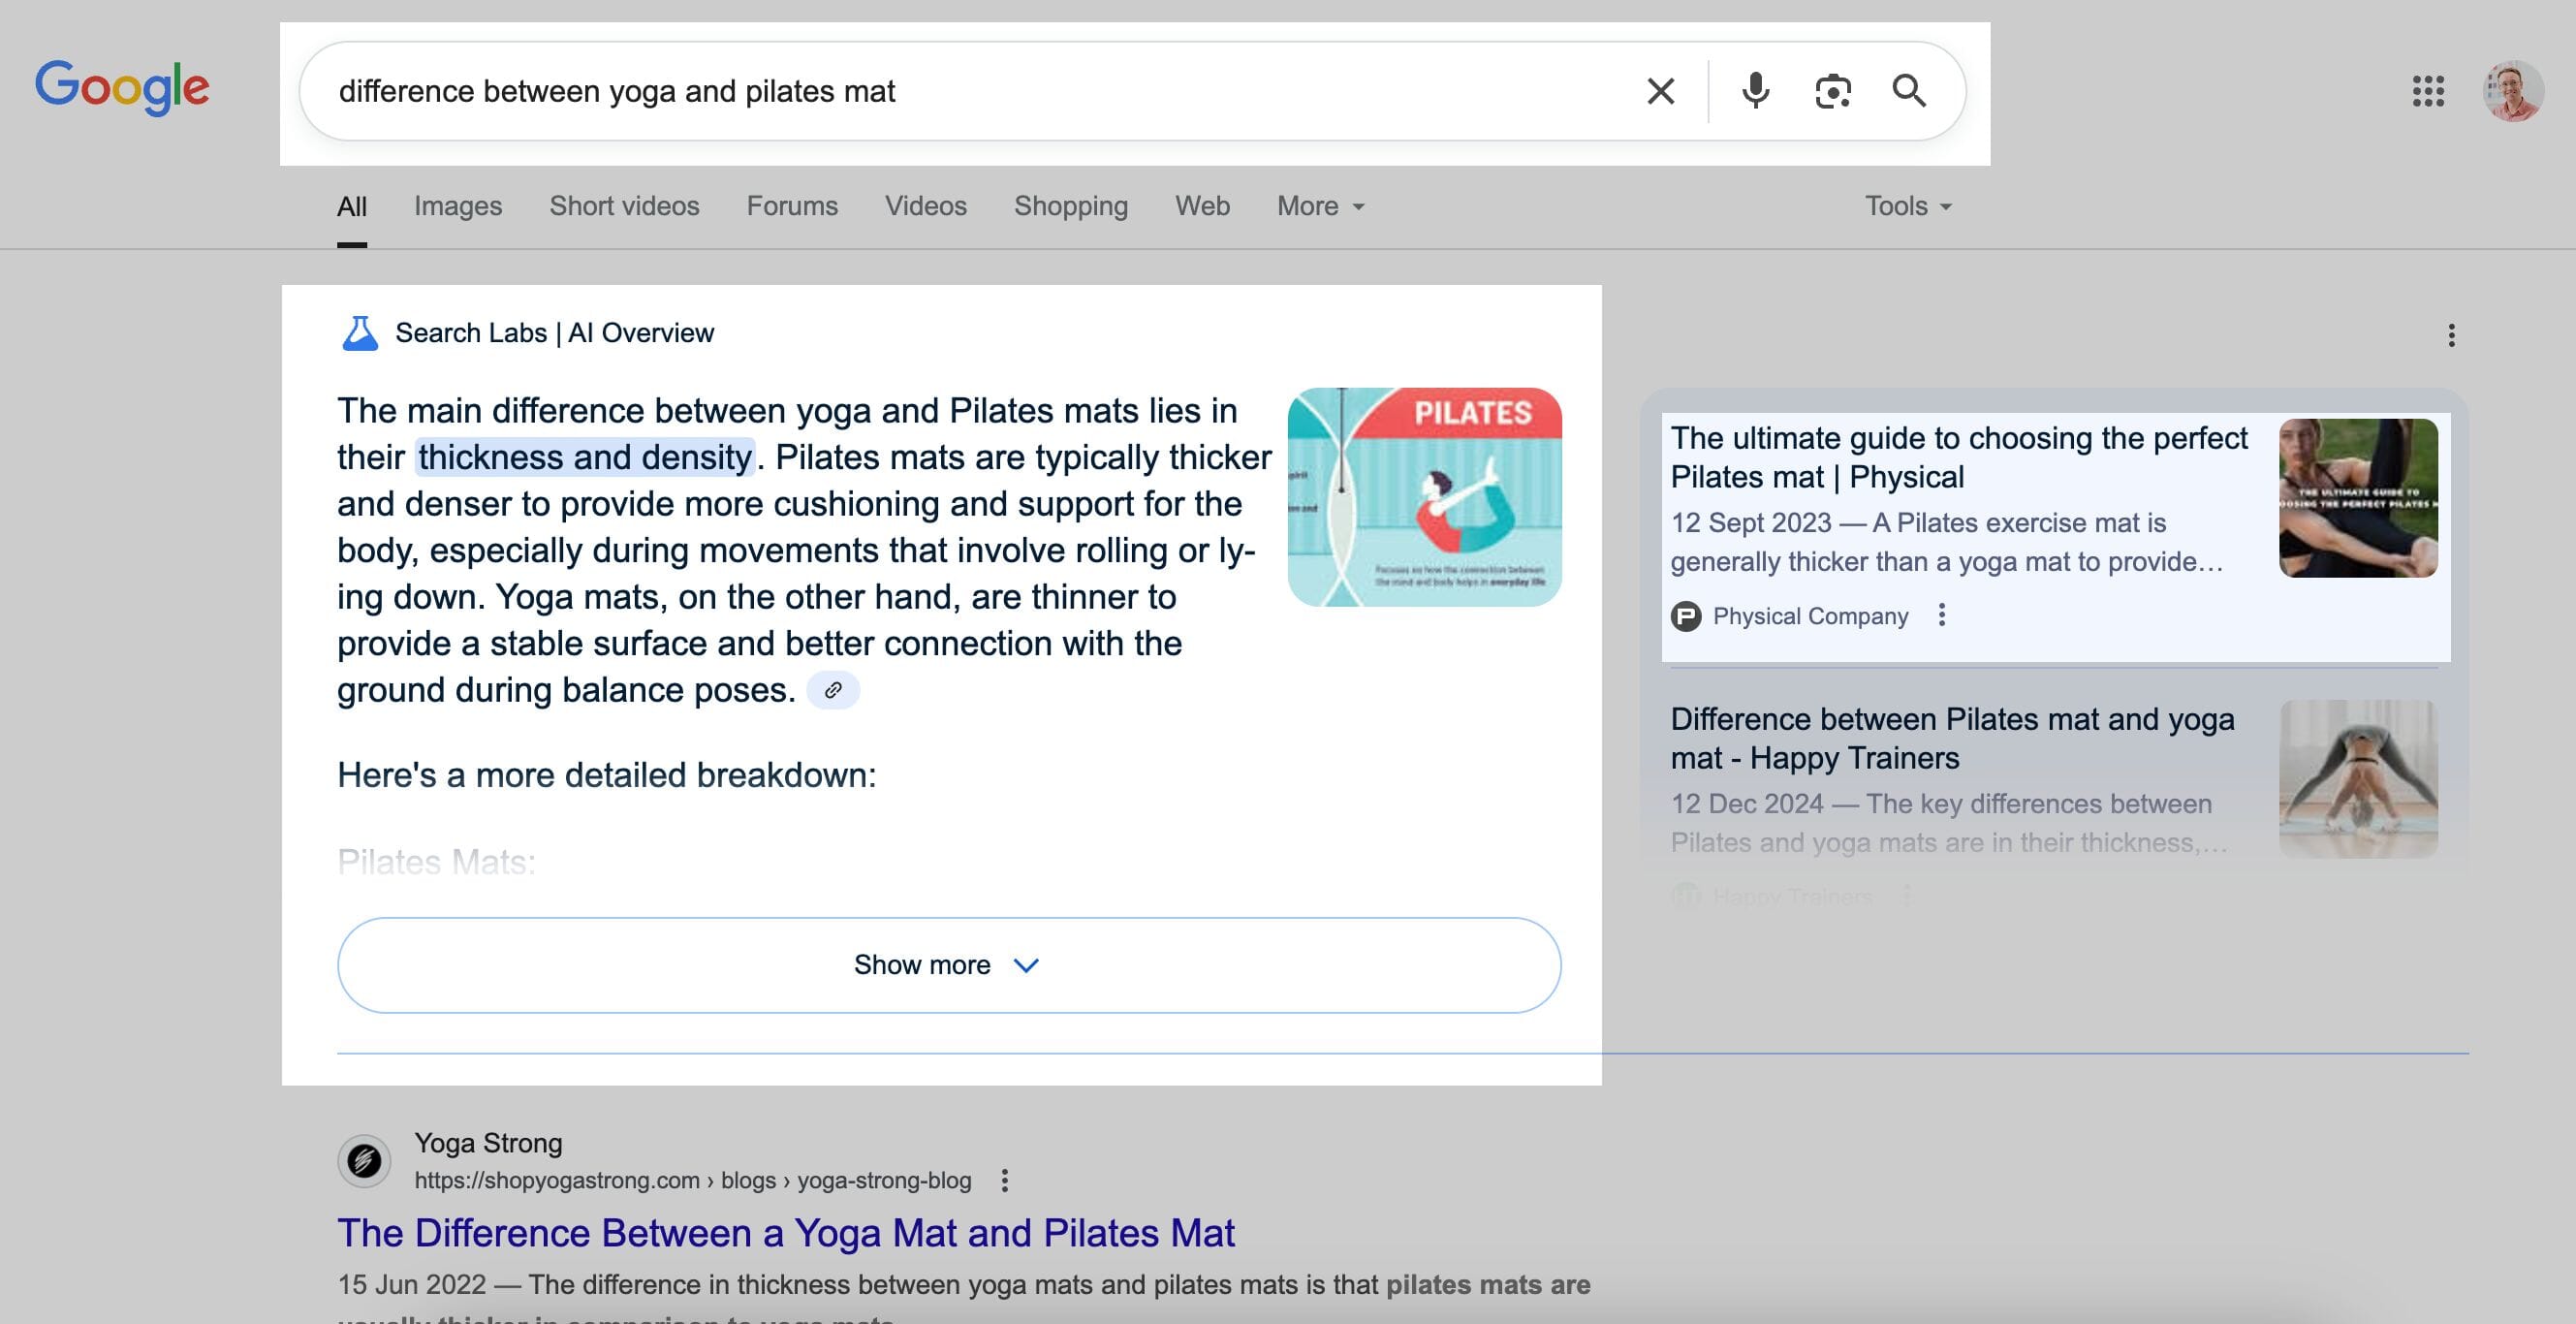
Task: Switch to the Shopping tab
Action: click(x=1071, y=206)
